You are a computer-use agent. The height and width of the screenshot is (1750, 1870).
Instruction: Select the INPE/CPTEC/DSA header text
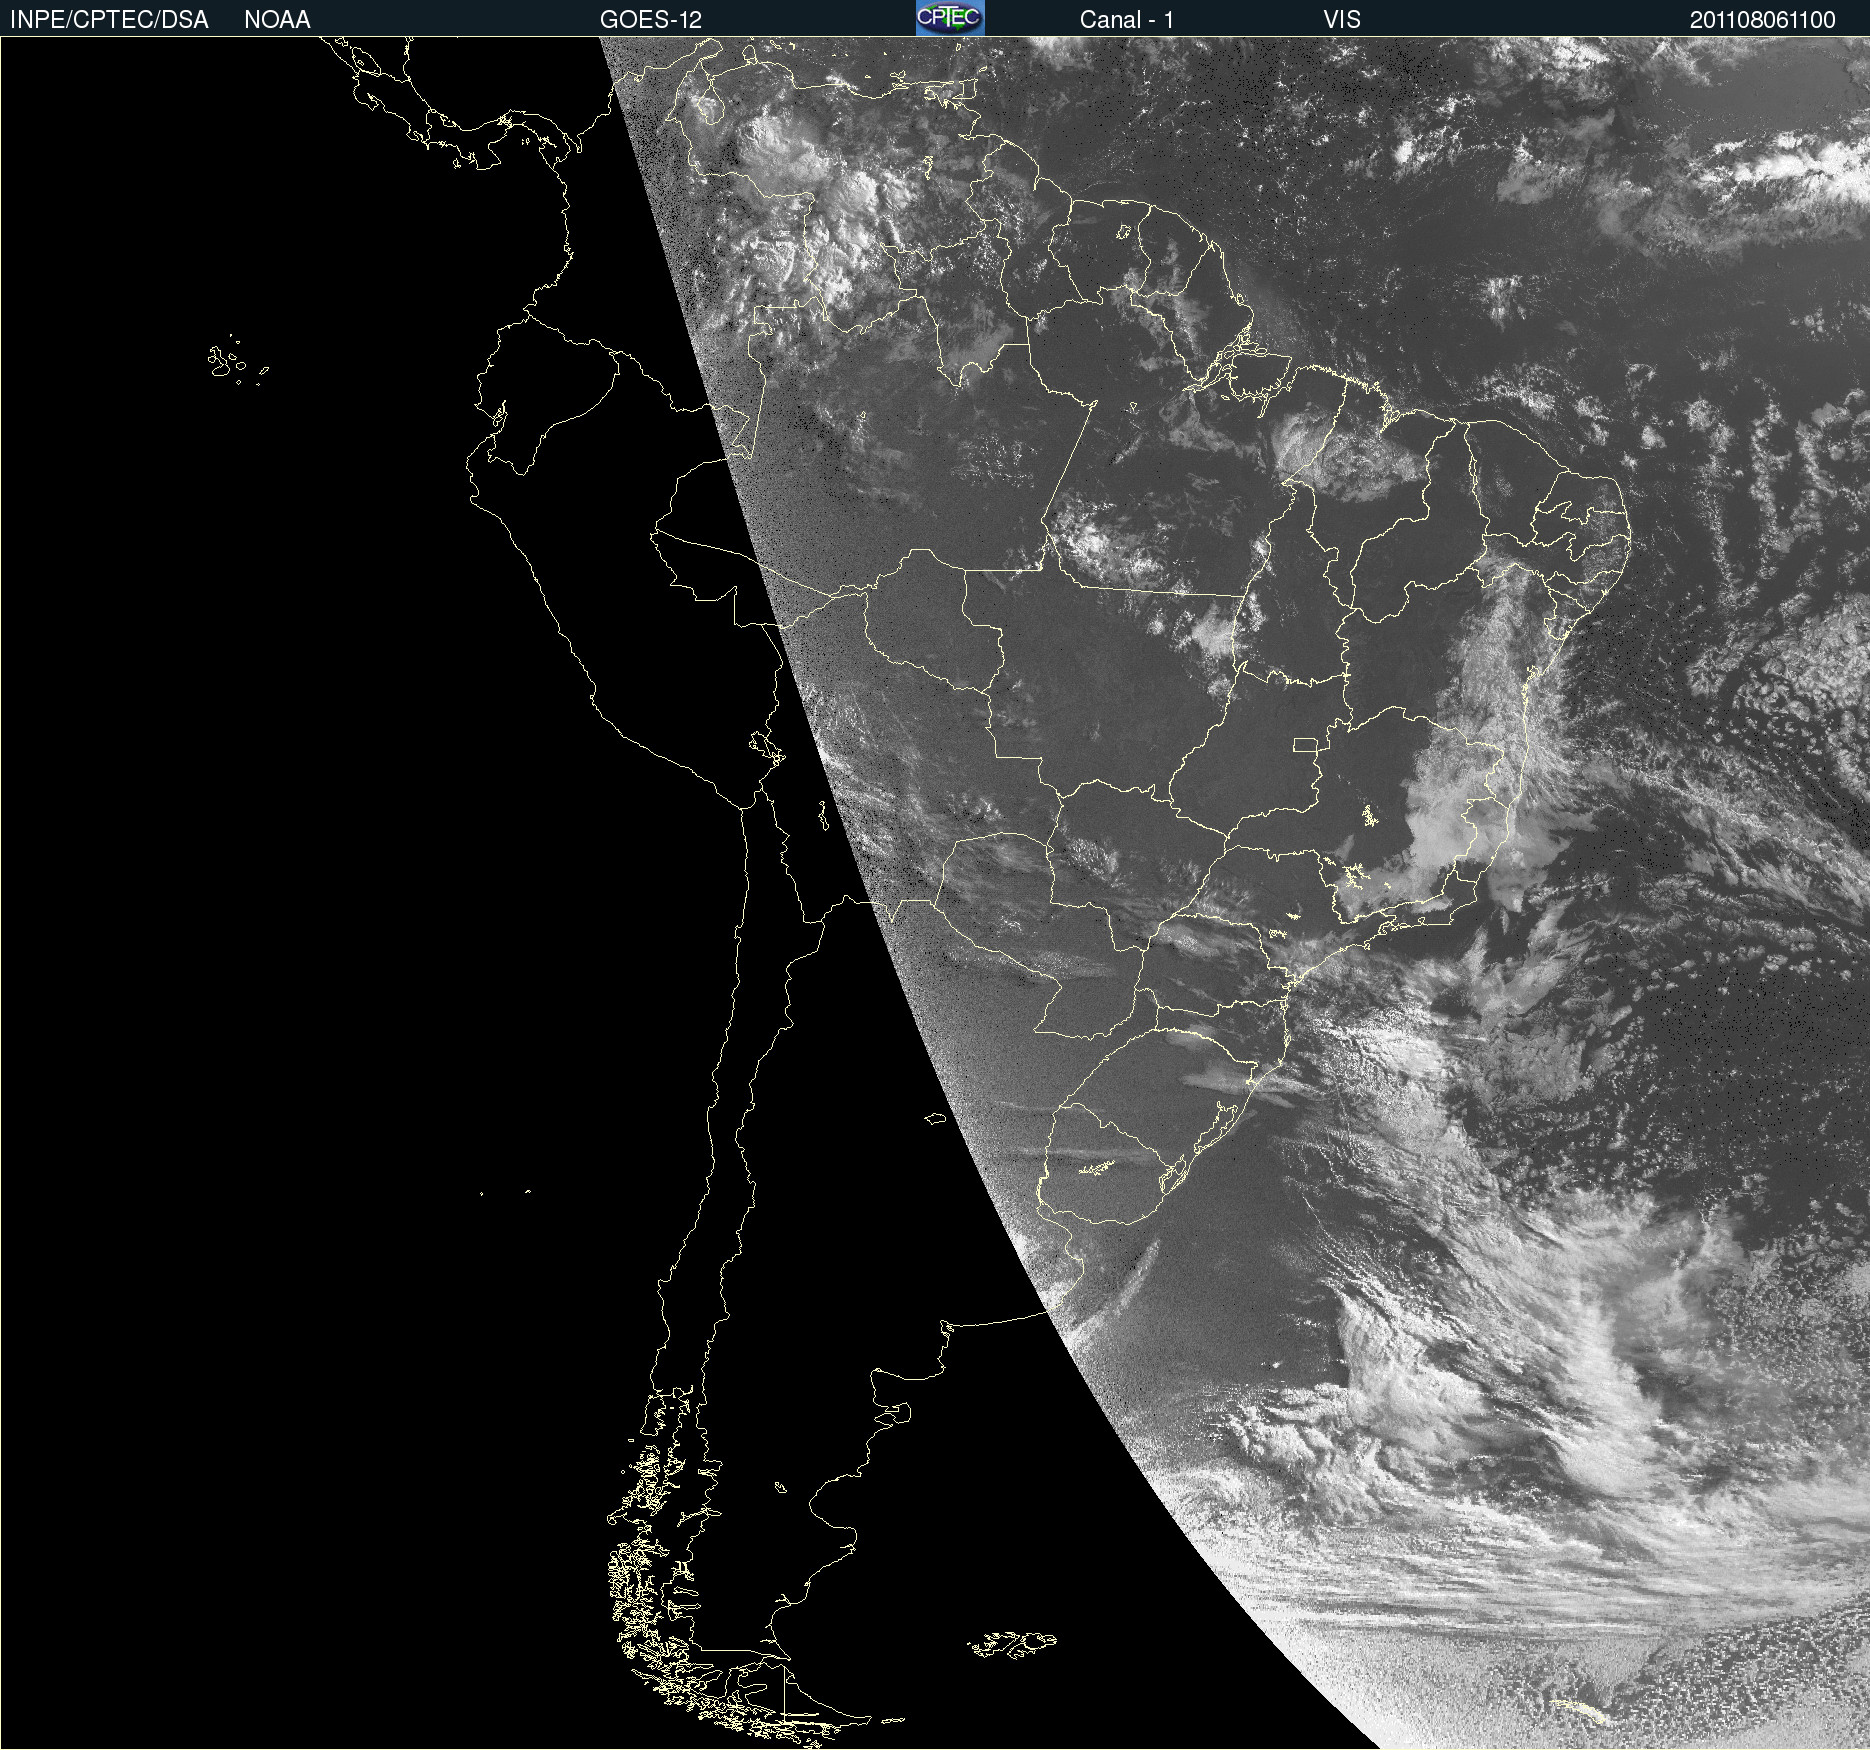pos(109,20)
